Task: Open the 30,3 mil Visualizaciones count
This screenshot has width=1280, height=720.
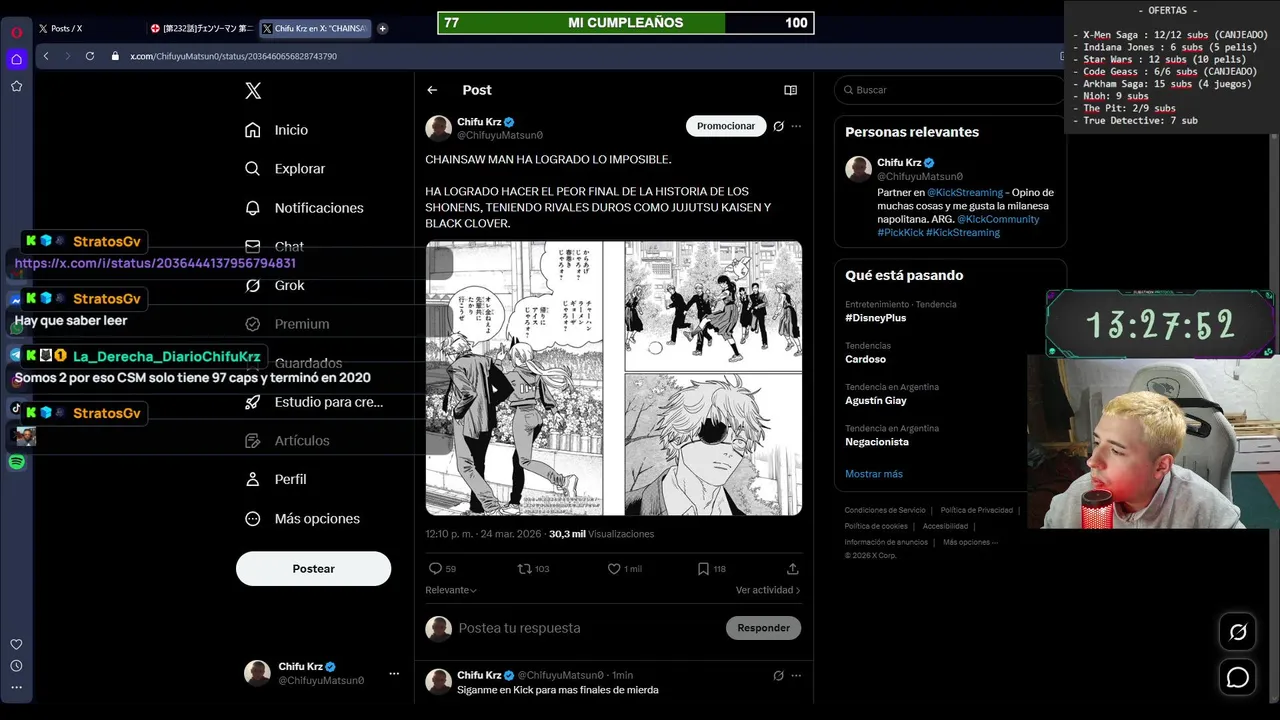Action: coord(601,534)
